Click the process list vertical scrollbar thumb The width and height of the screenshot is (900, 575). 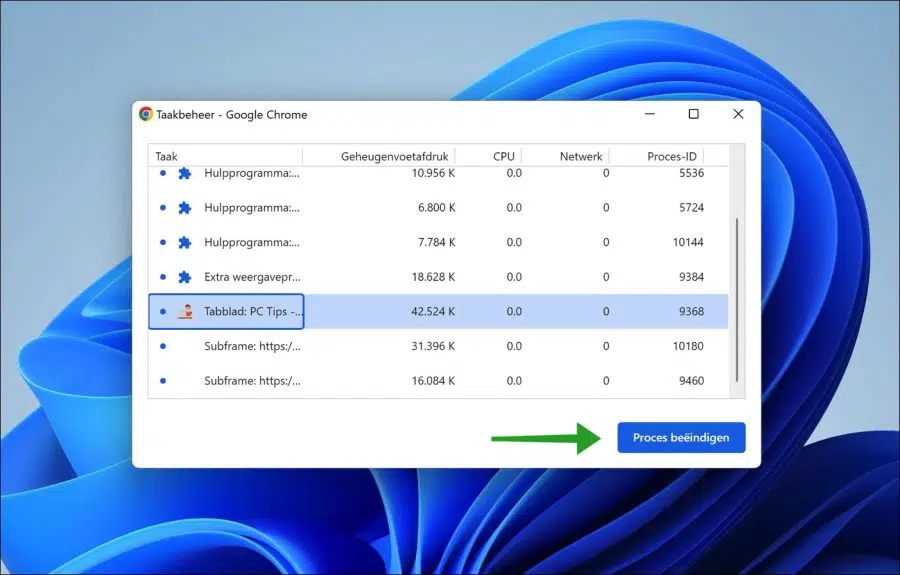[x=737, y=299]
